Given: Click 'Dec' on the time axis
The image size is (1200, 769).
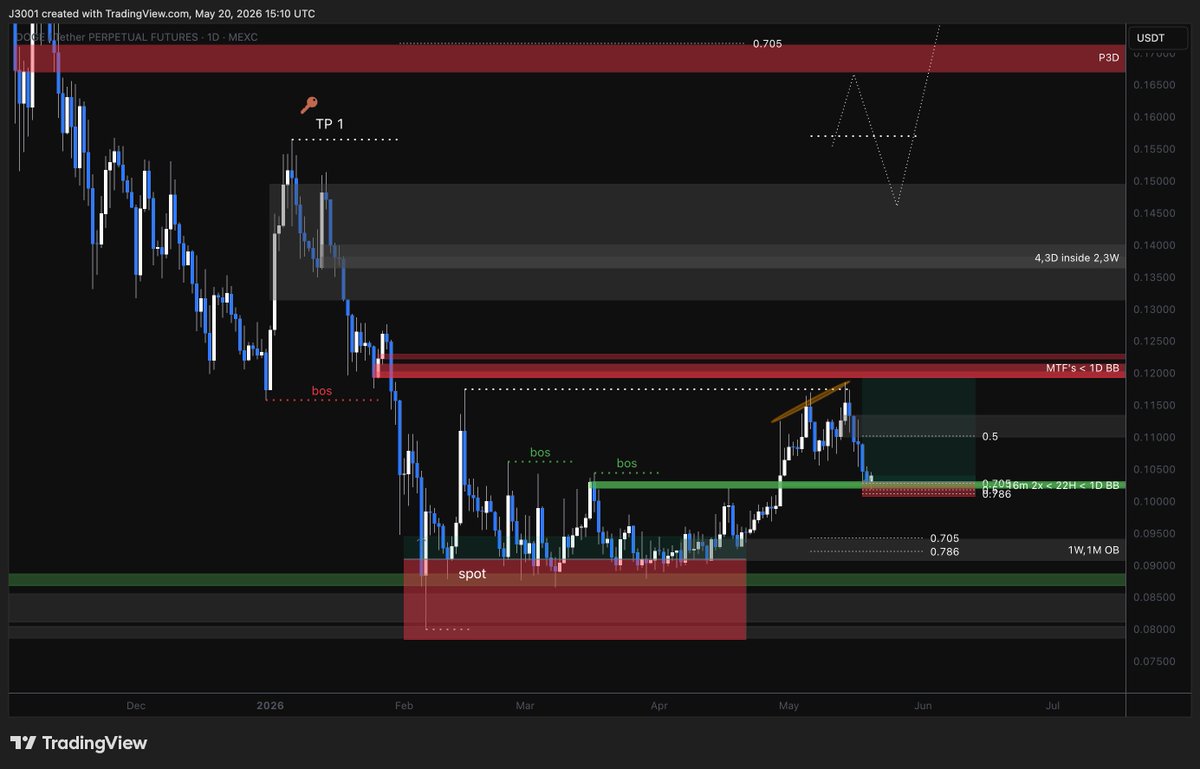Looking at the screenshot, I should tap(136, 705).
